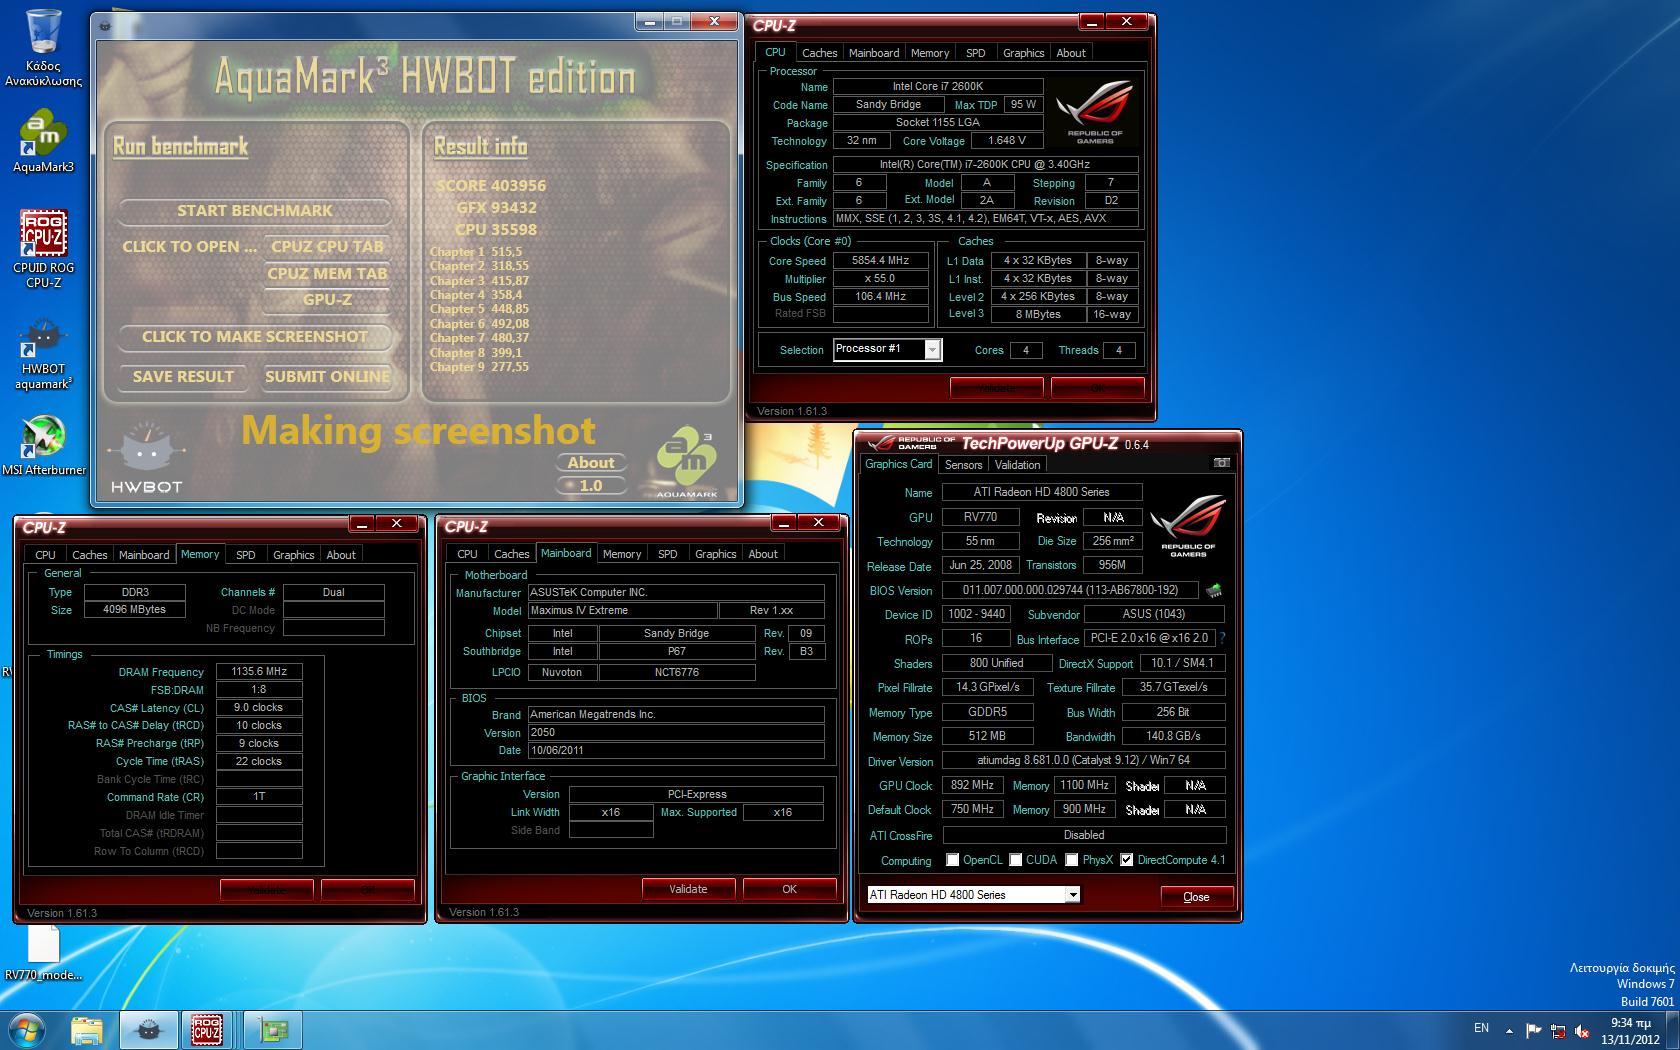Click the Show desktop strip at taskbar end

coord(1673,1030)
